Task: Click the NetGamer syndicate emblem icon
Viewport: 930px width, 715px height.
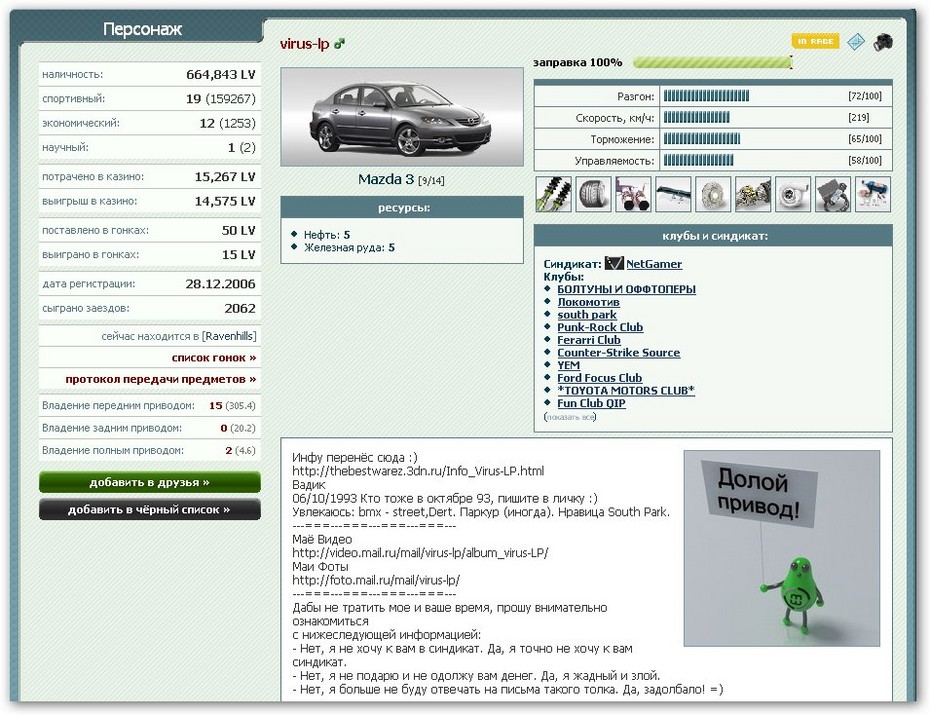Action: pos(614,263)
